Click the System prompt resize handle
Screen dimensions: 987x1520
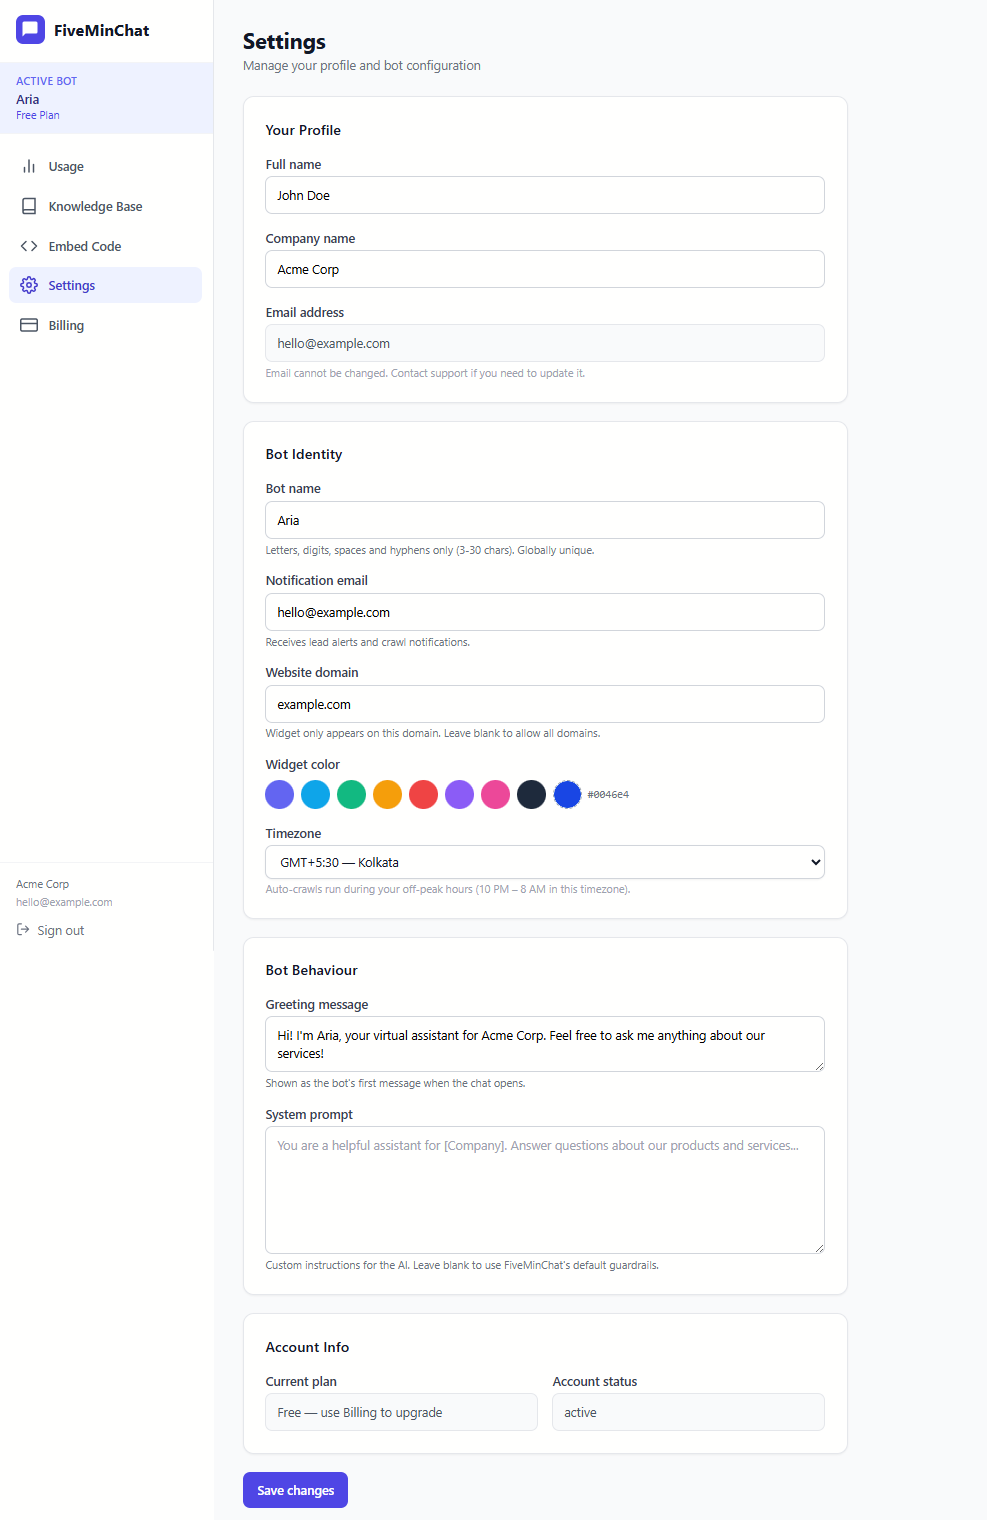pos(819,1248)
